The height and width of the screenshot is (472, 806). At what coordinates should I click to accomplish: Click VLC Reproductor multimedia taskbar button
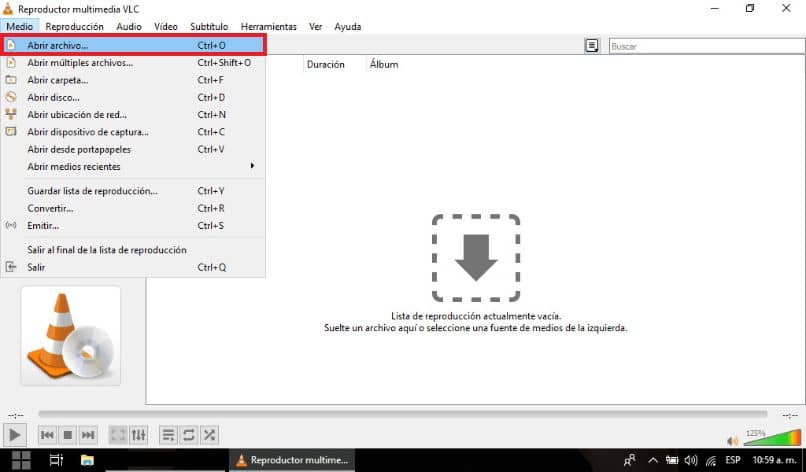(x=291, y=460)
